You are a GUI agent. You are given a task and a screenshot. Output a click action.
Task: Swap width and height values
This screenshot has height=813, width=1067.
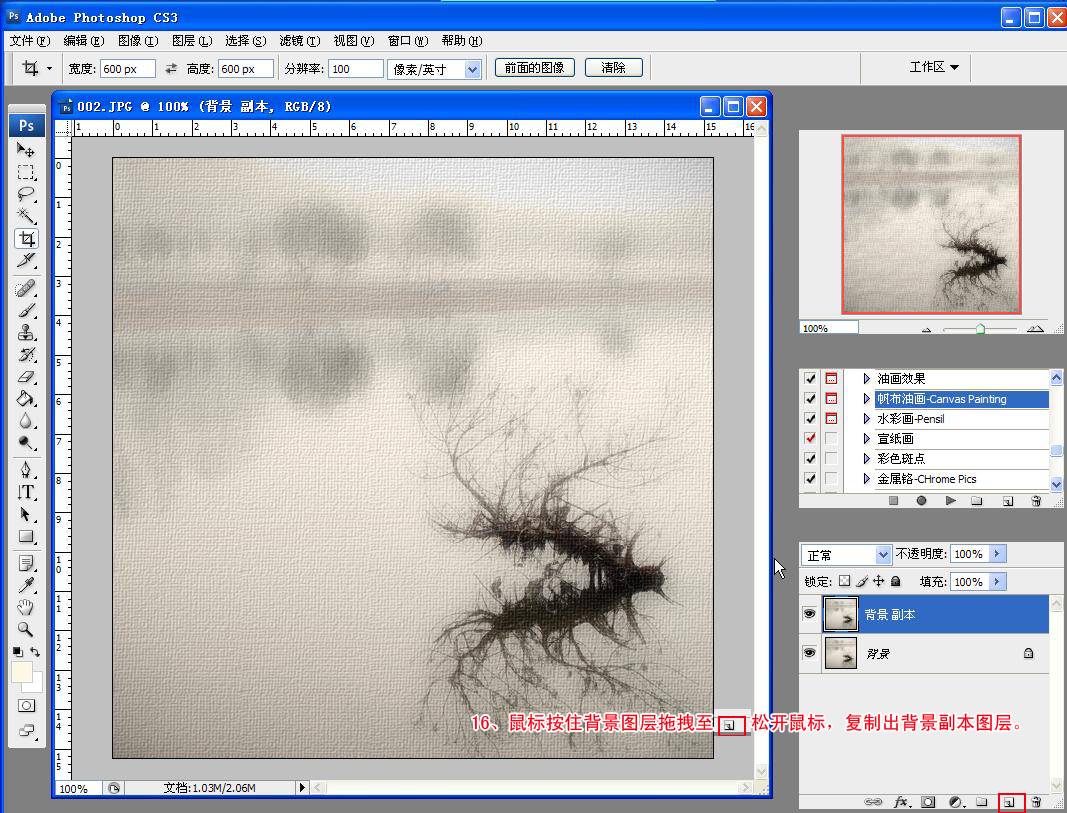[171, 69]
